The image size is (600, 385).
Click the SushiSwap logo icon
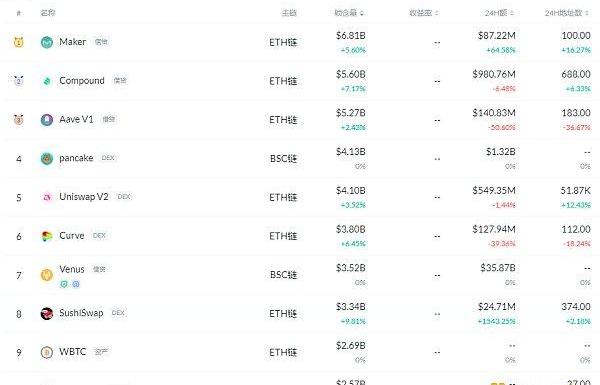(x=47, y=313)
